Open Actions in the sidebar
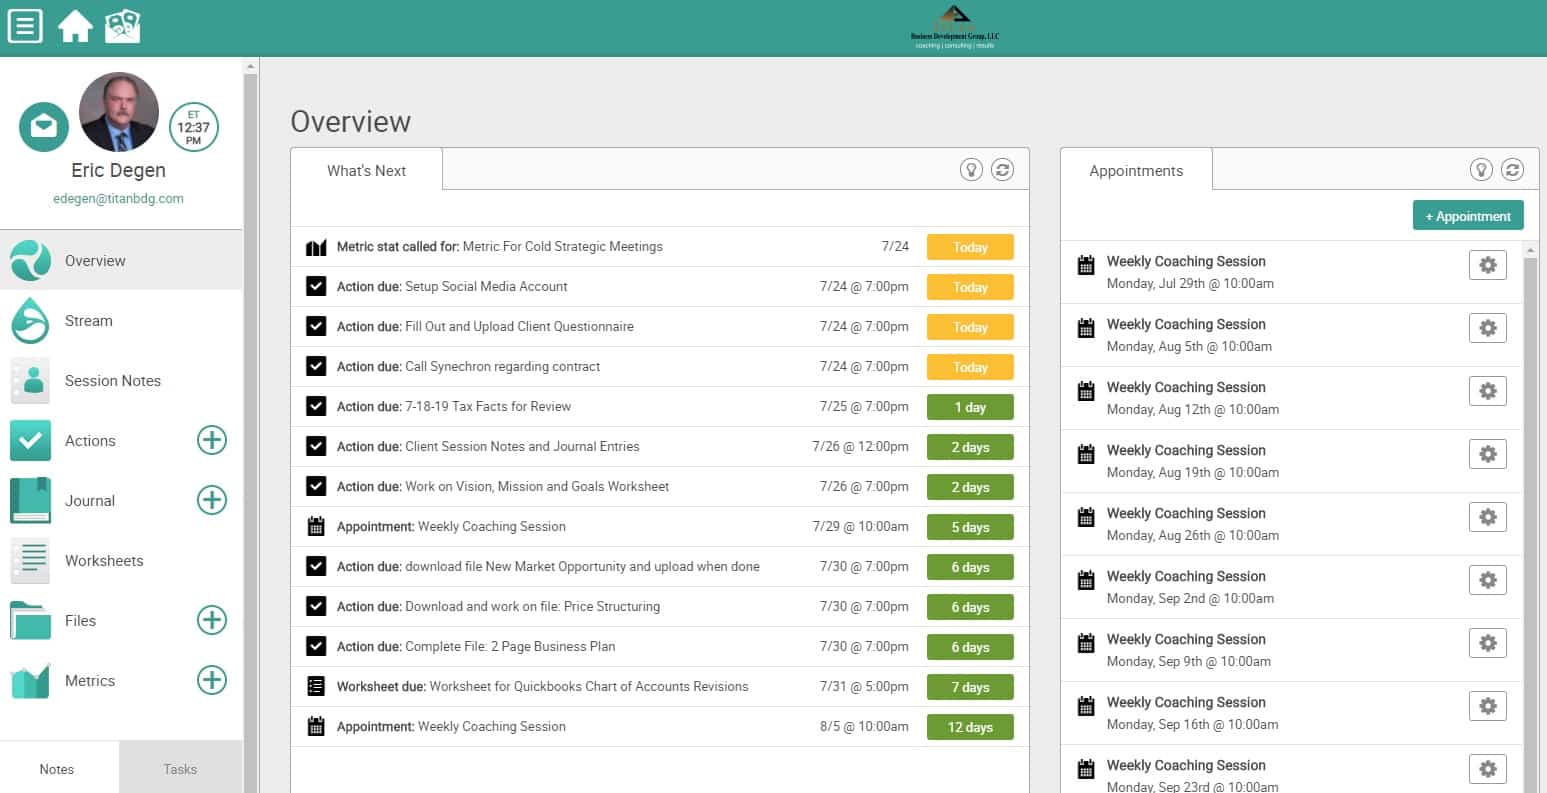This screenshot has width=1547, height=793. tap(90, 440)
